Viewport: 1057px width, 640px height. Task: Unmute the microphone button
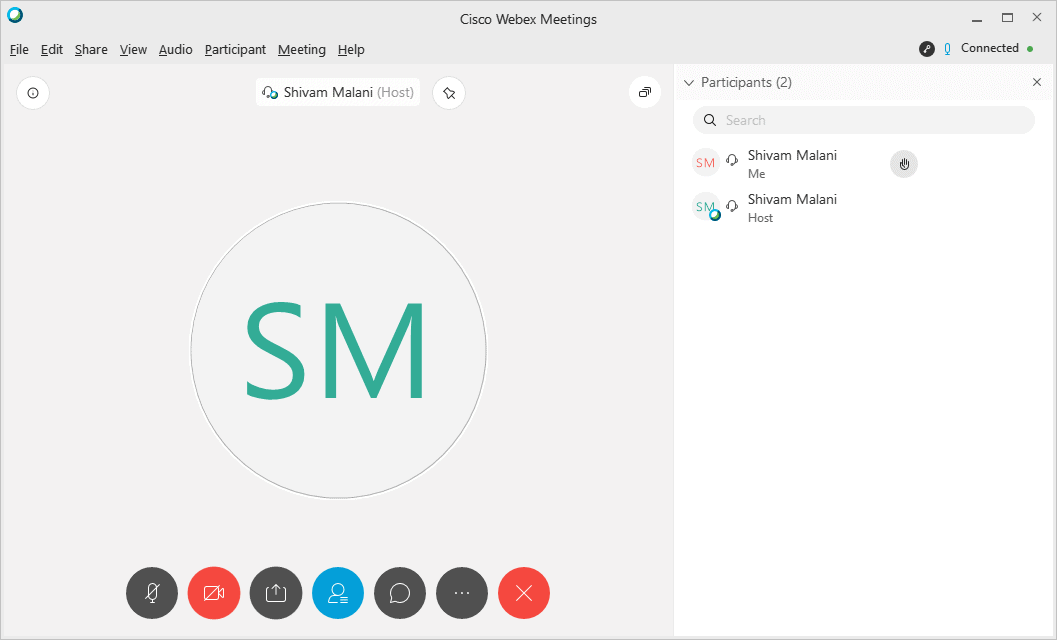pos(152,593)
